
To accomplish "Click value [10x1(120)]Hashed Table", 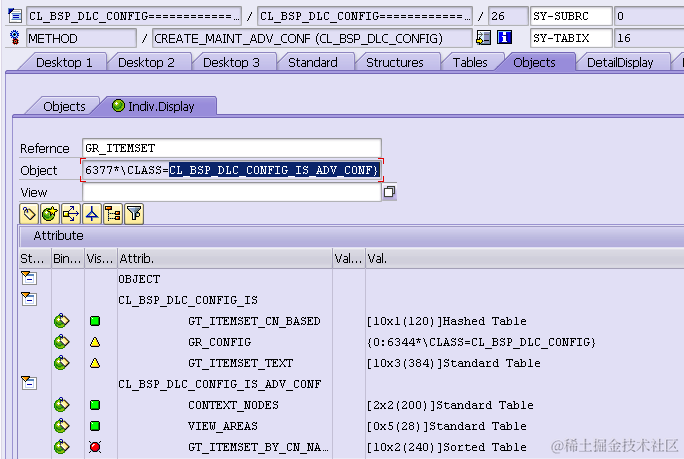I will click(x=447, y=321).
